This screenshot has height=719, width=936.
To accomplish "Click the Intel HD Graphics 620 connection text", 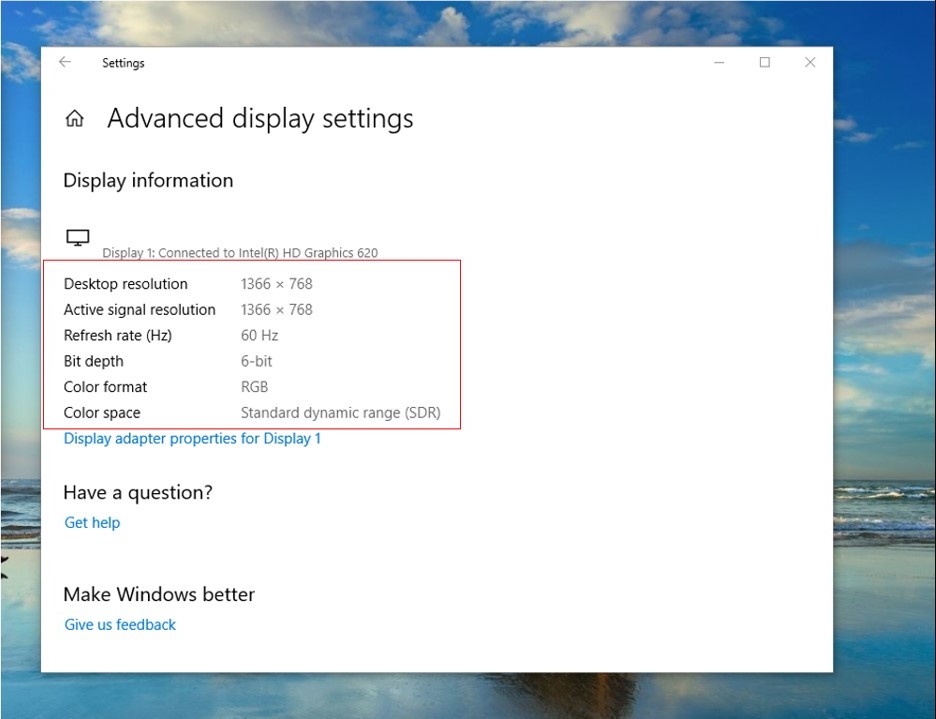I will (240, 253).
